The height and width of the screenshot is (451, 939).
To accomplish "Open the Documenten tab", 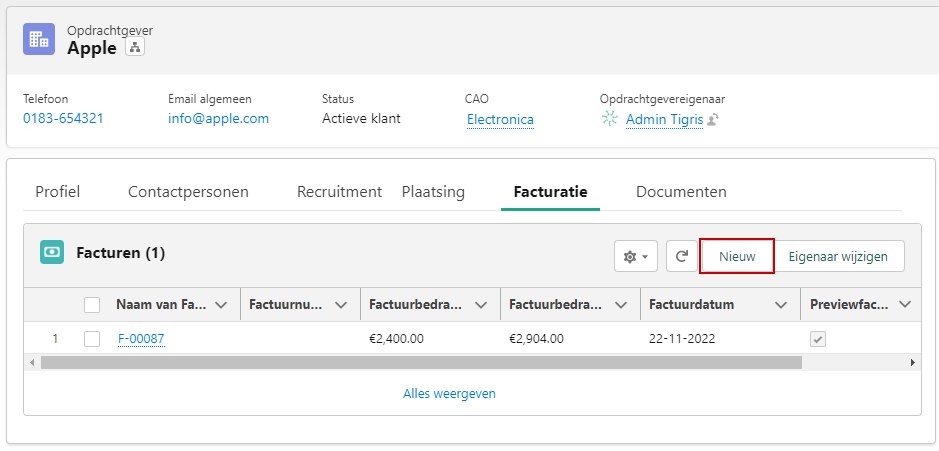I will [x=681, y=192].
